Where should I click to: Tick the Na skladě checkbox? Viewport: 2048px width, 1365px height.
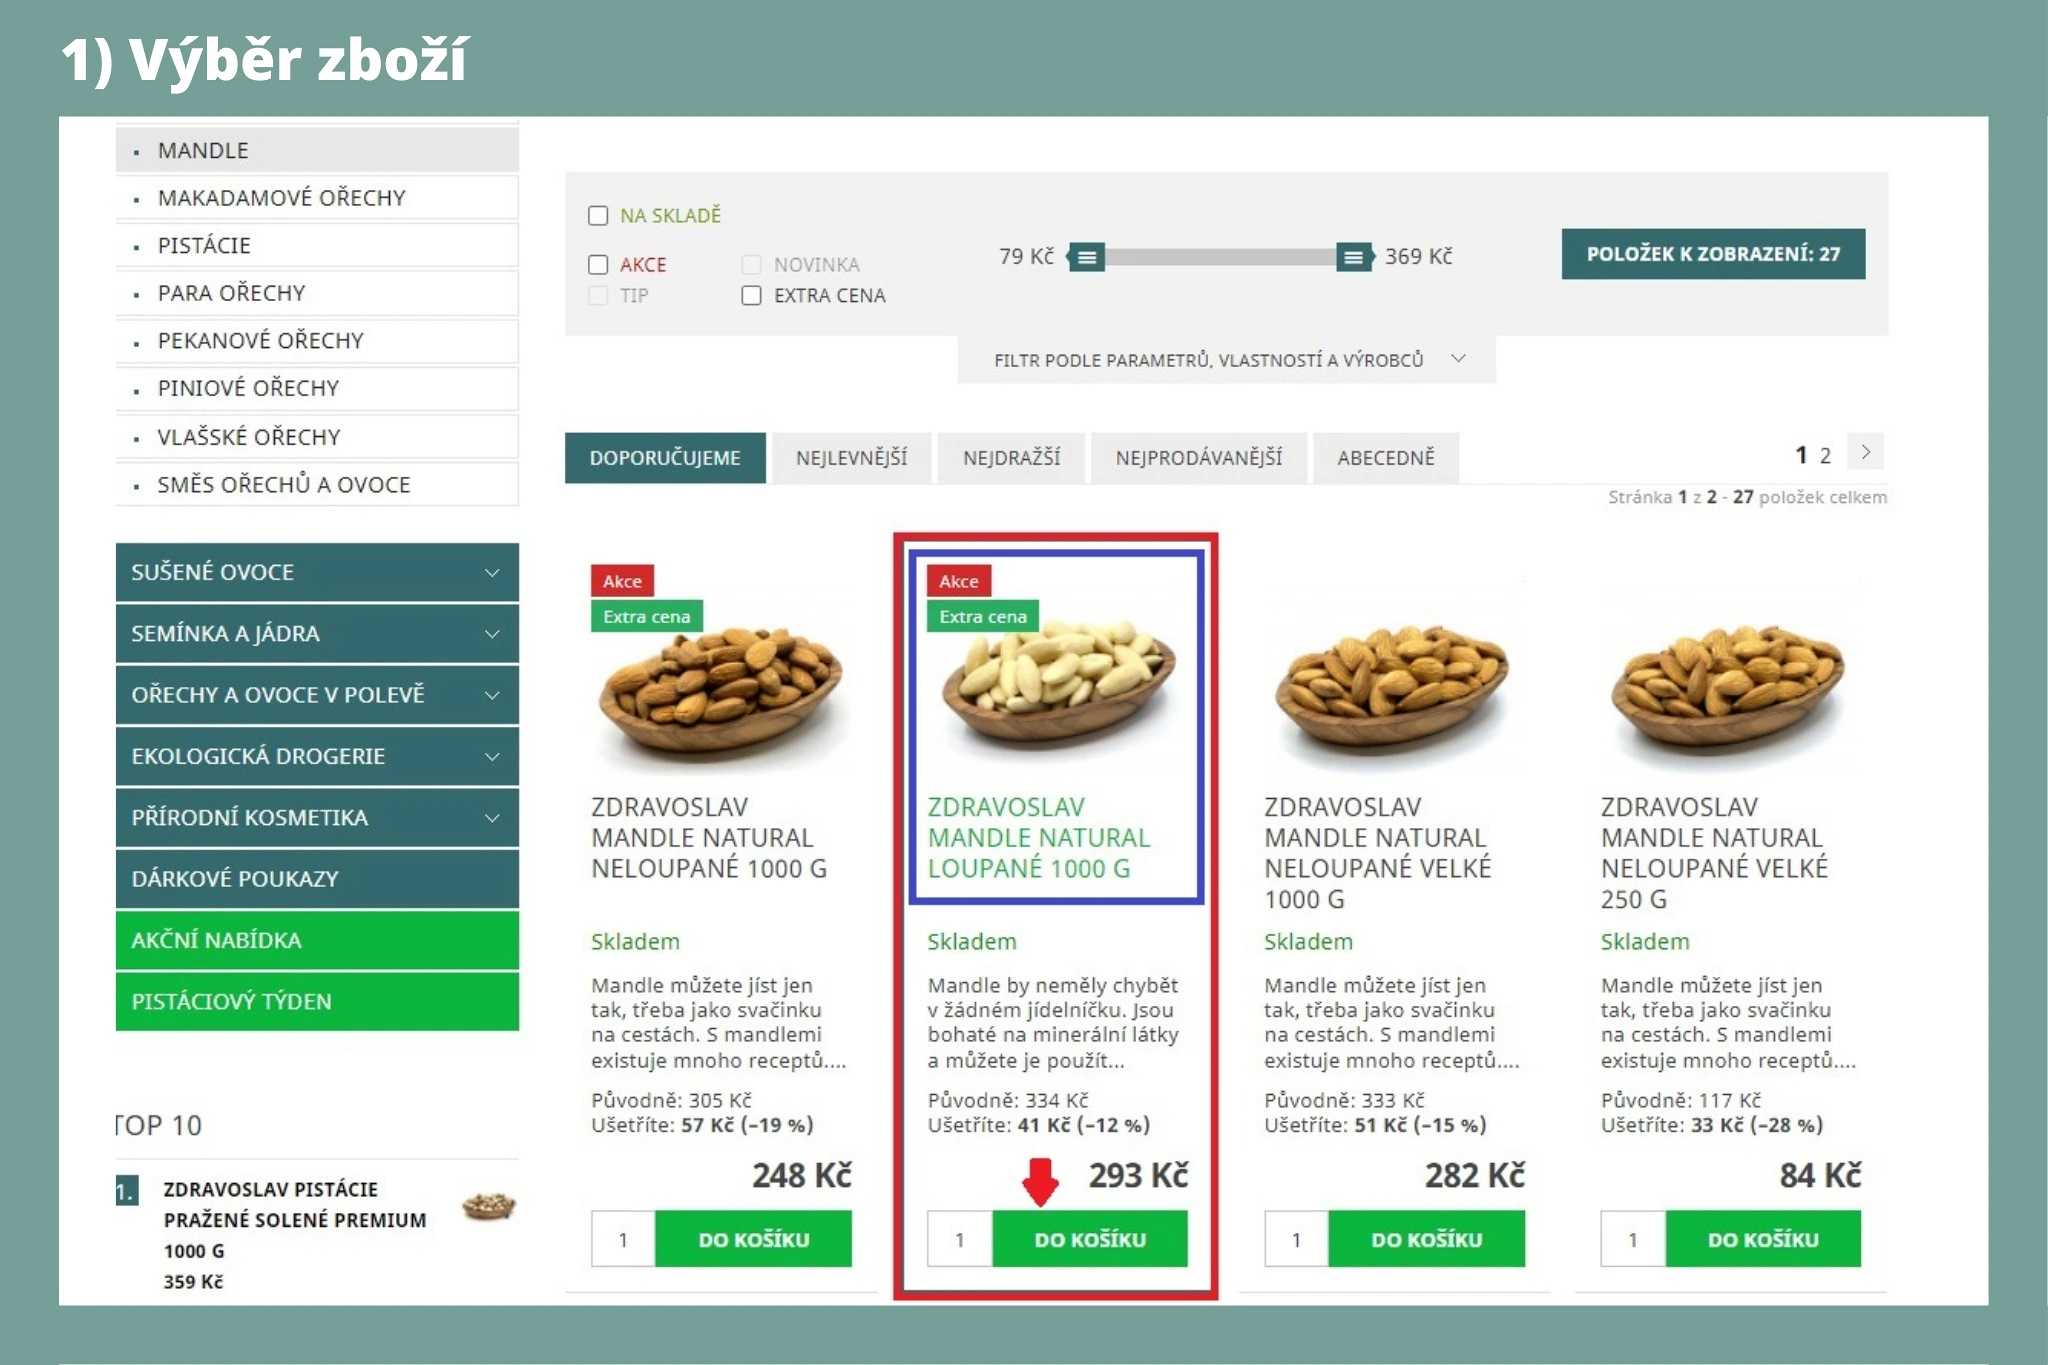point(598,216)
